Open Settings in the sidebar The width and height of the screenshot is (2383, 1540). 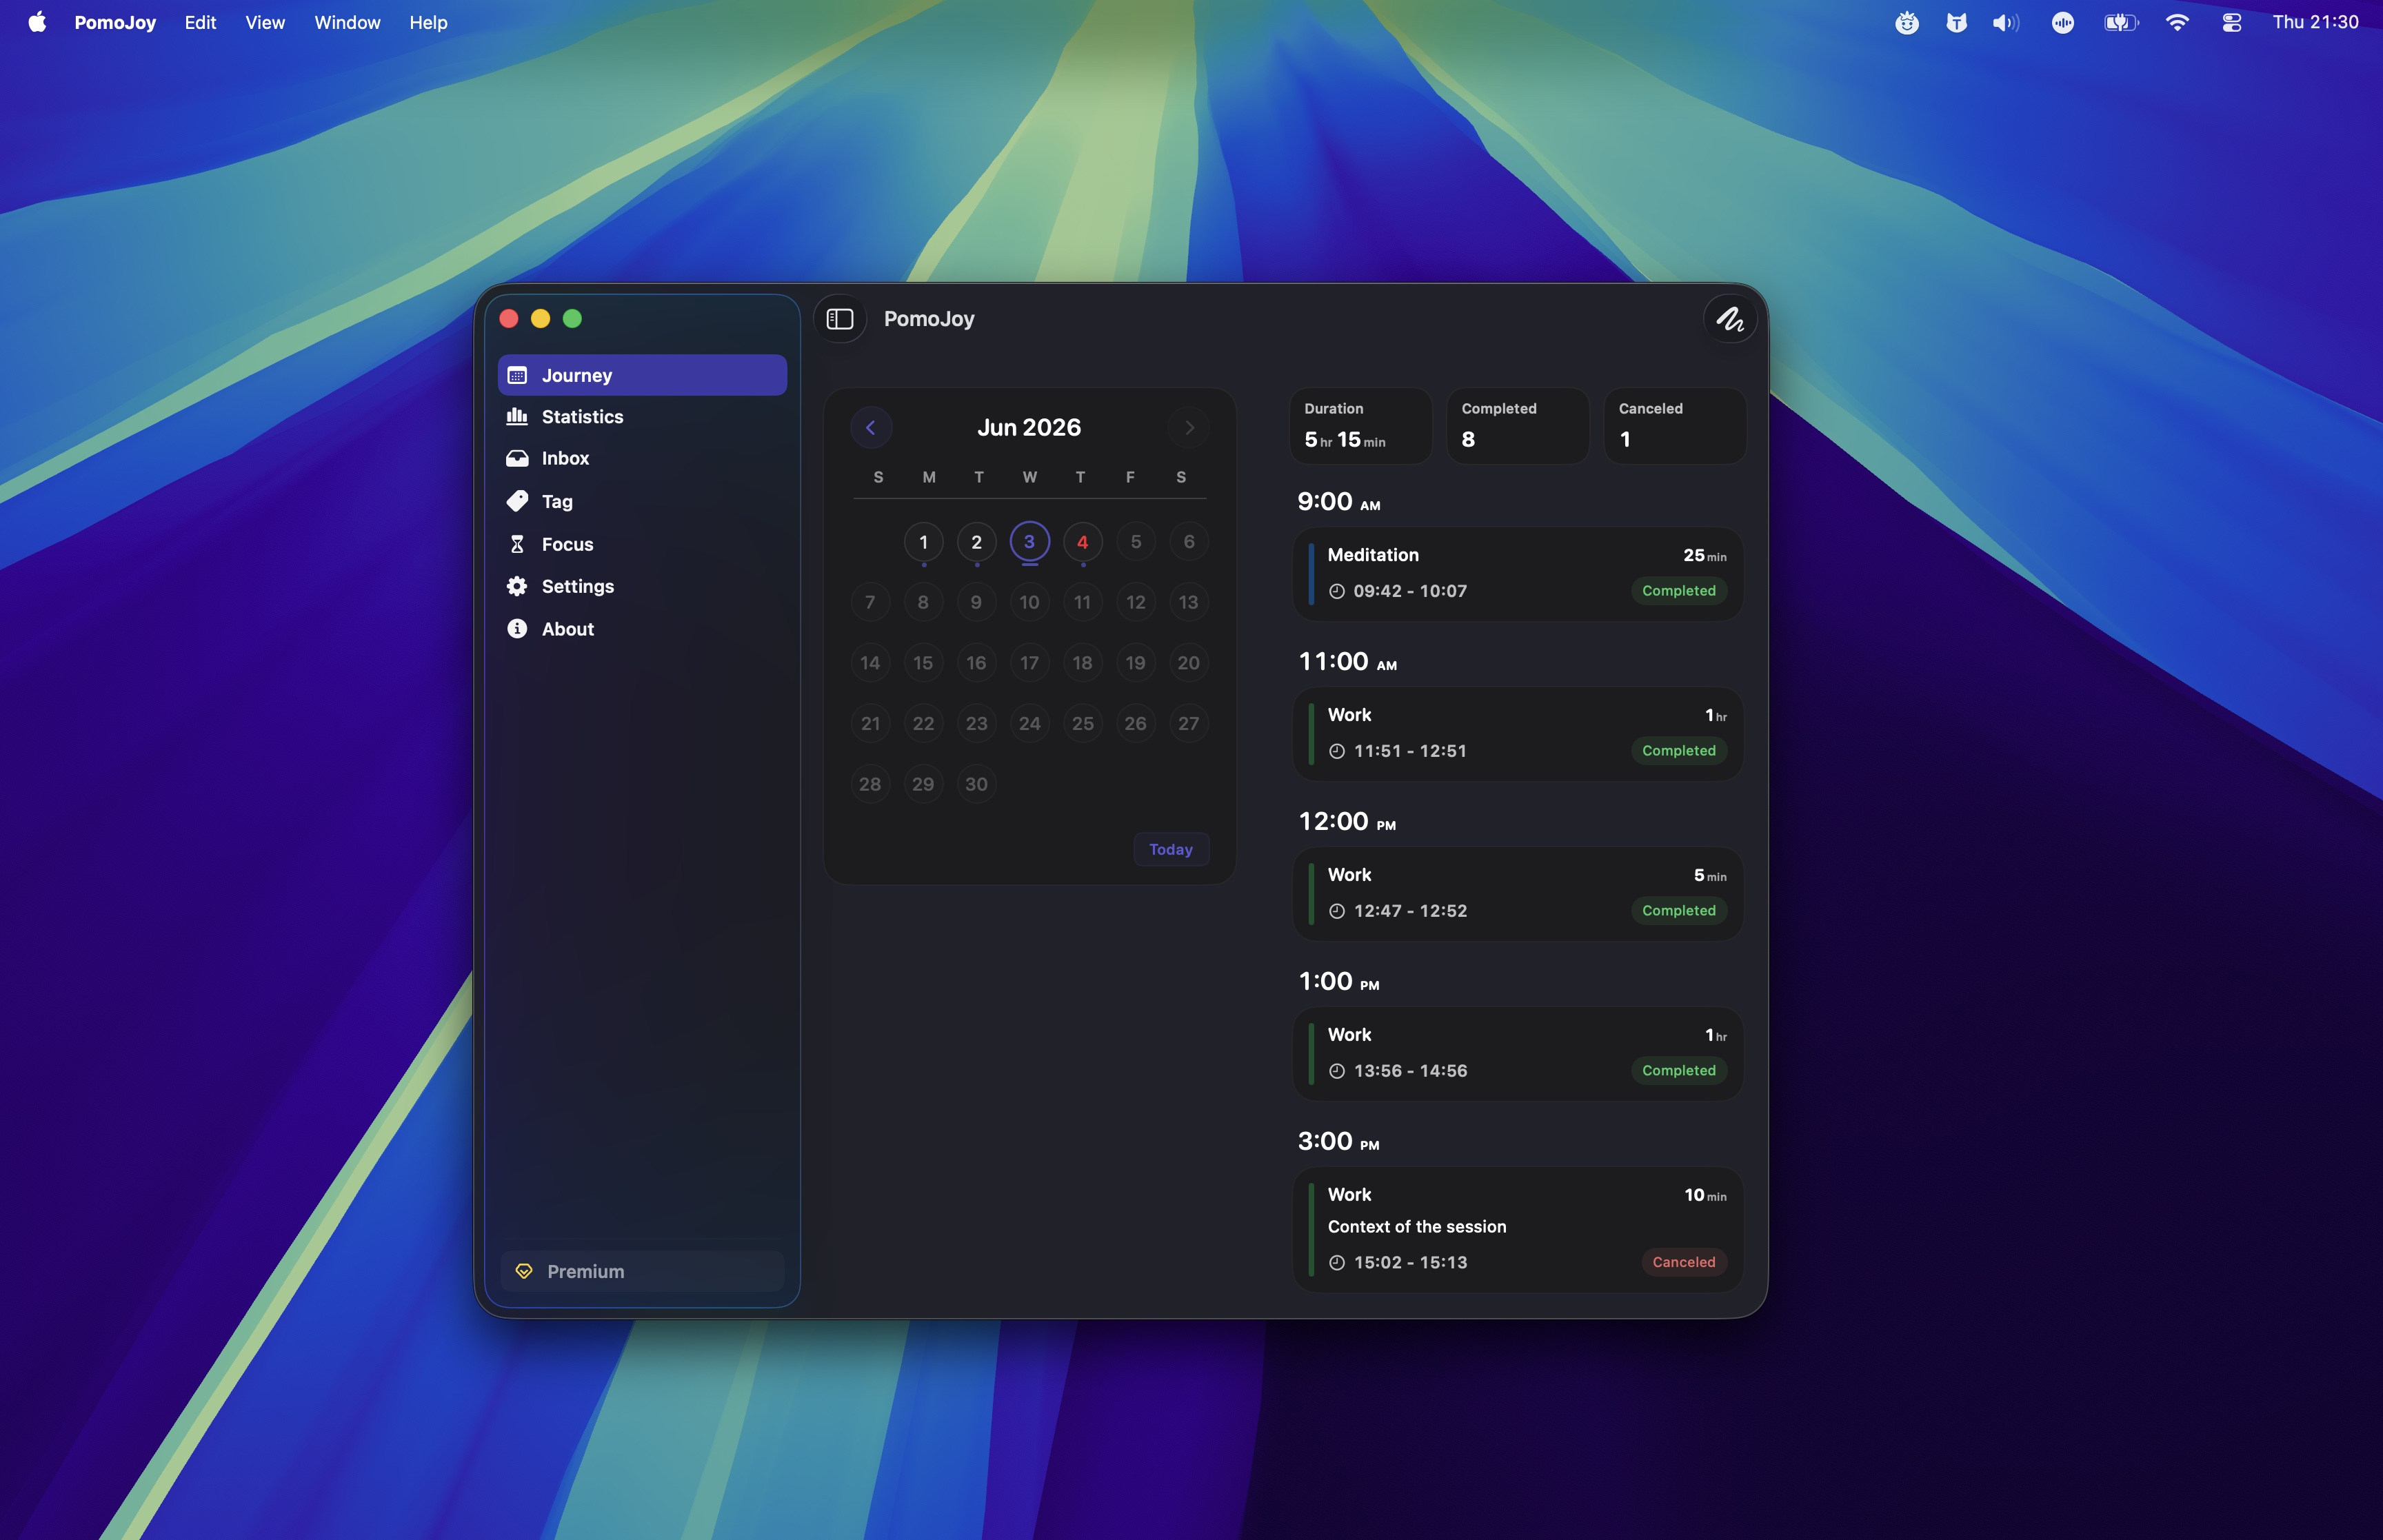click(x=642, y=586)
